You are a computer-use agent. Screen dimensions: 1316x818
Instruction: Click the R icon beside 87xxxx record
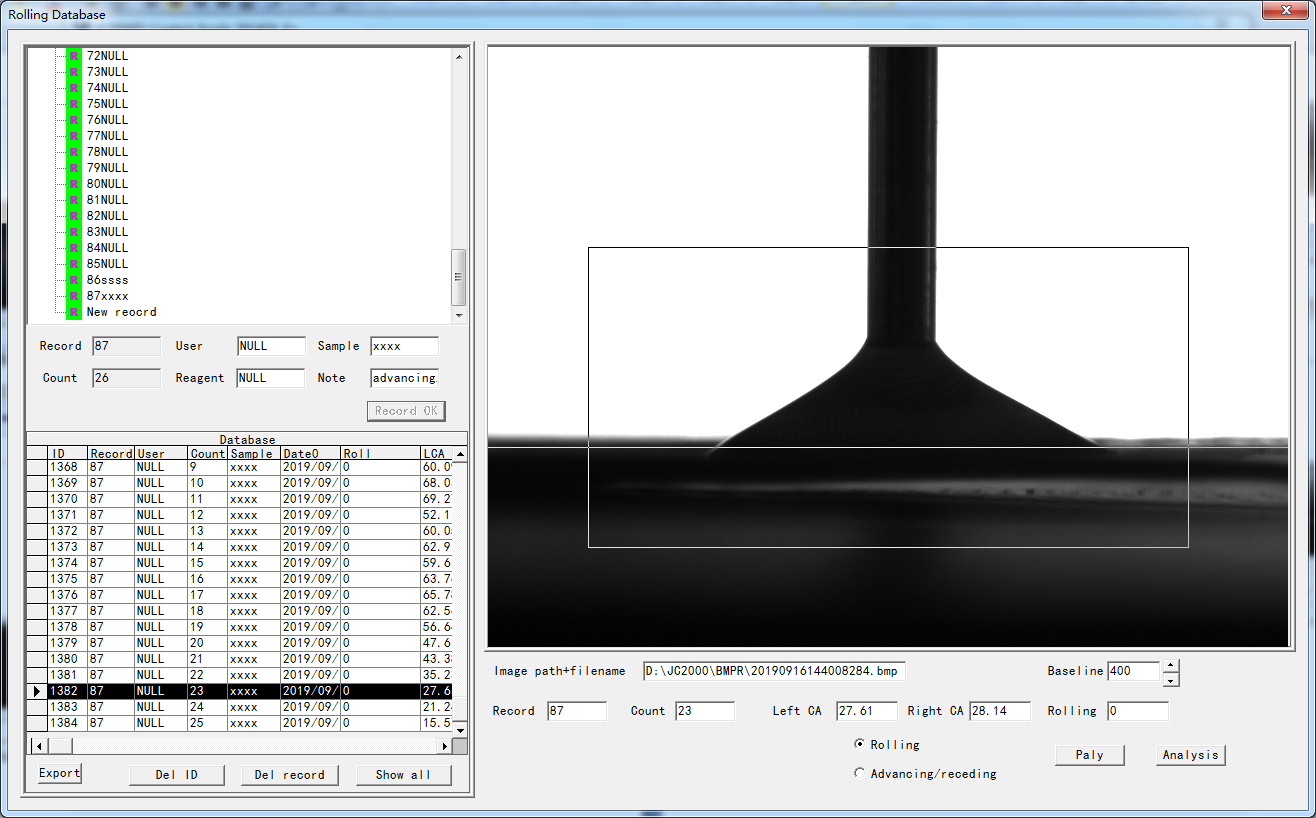coord(74,296)
